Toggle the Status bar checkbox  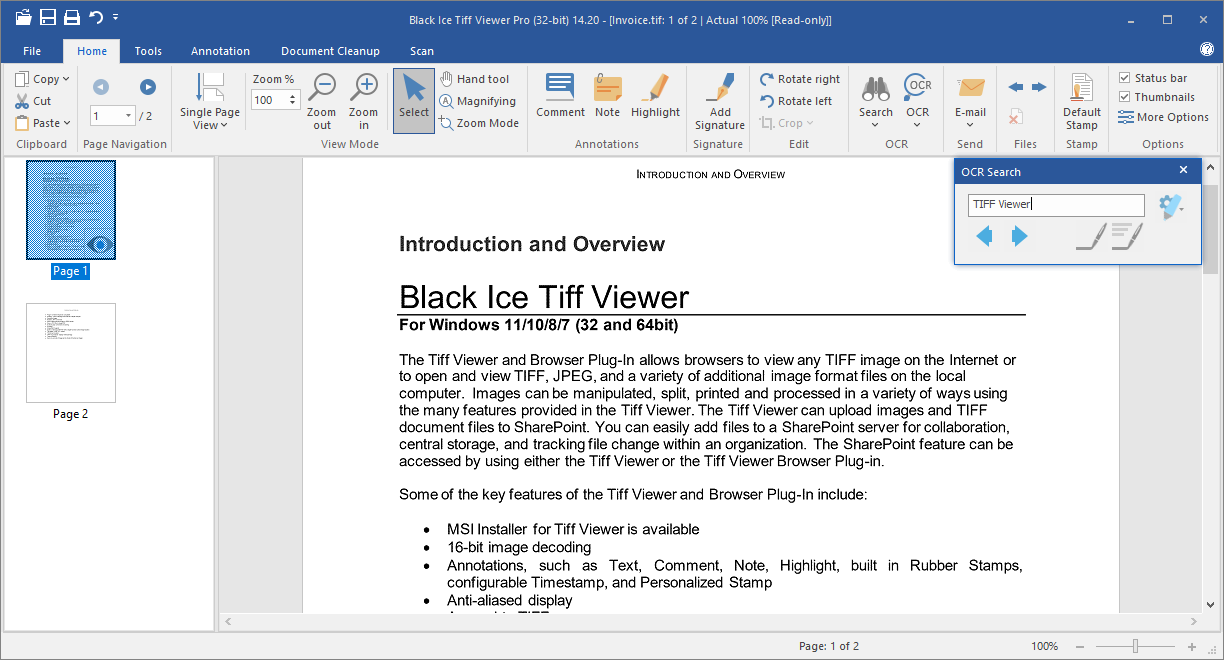(x=1153, y=78)
